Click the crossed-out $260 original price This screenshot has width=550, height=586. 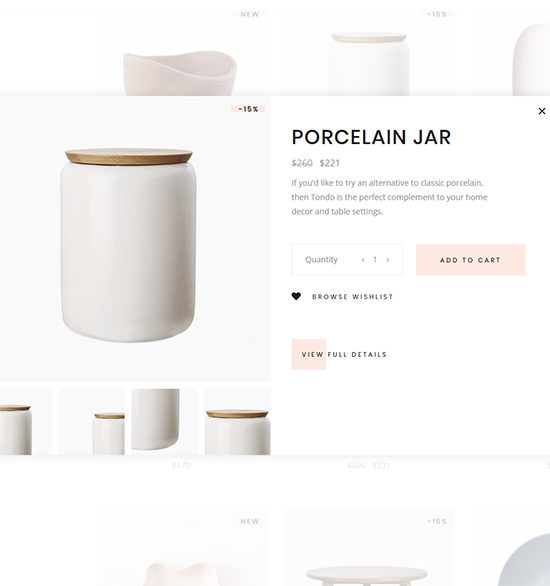tap(302, 163)
